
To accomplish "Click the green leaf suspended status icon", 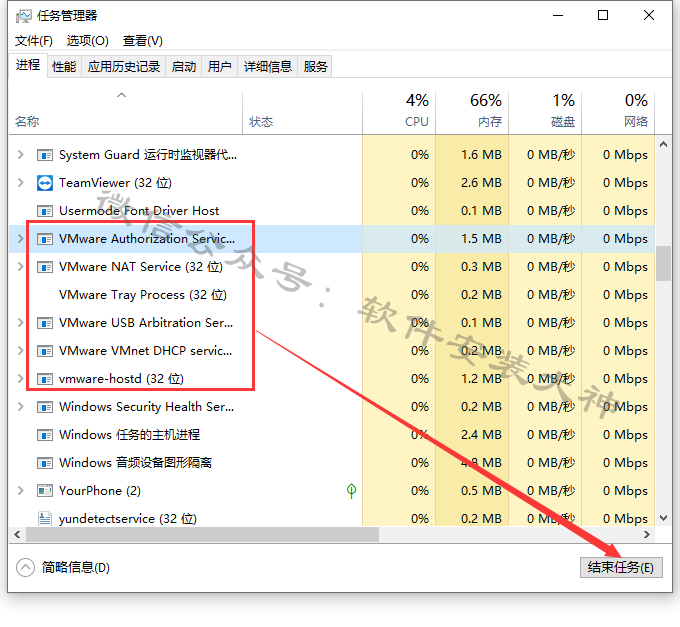I will click(351, 491).
